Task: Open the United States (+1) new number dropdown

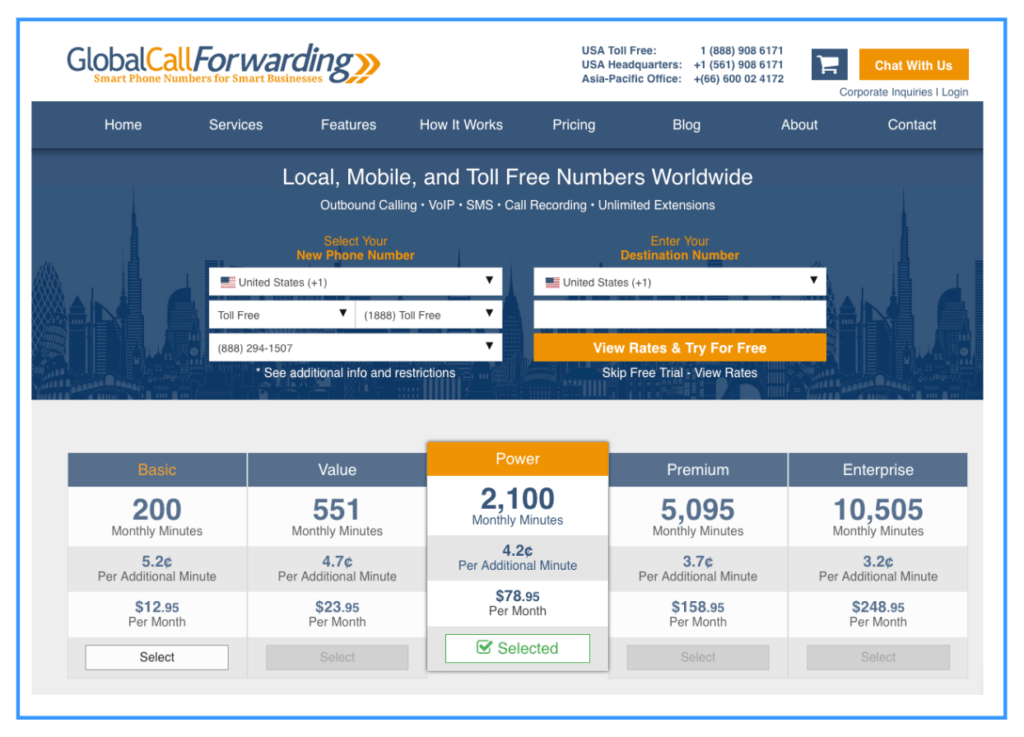Action: click(x=355, y=281)
